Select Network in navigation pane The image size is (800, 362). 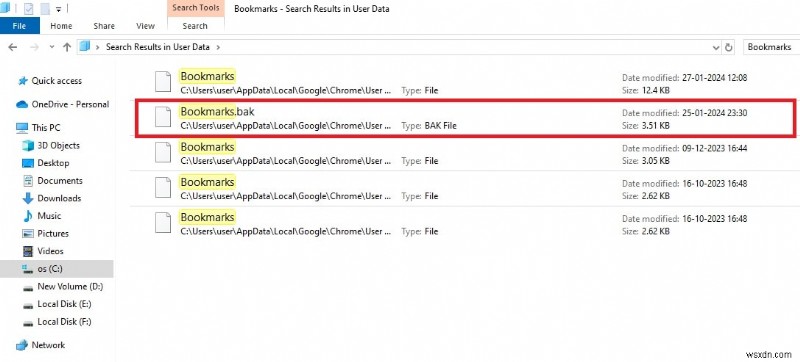pos(48,345)
